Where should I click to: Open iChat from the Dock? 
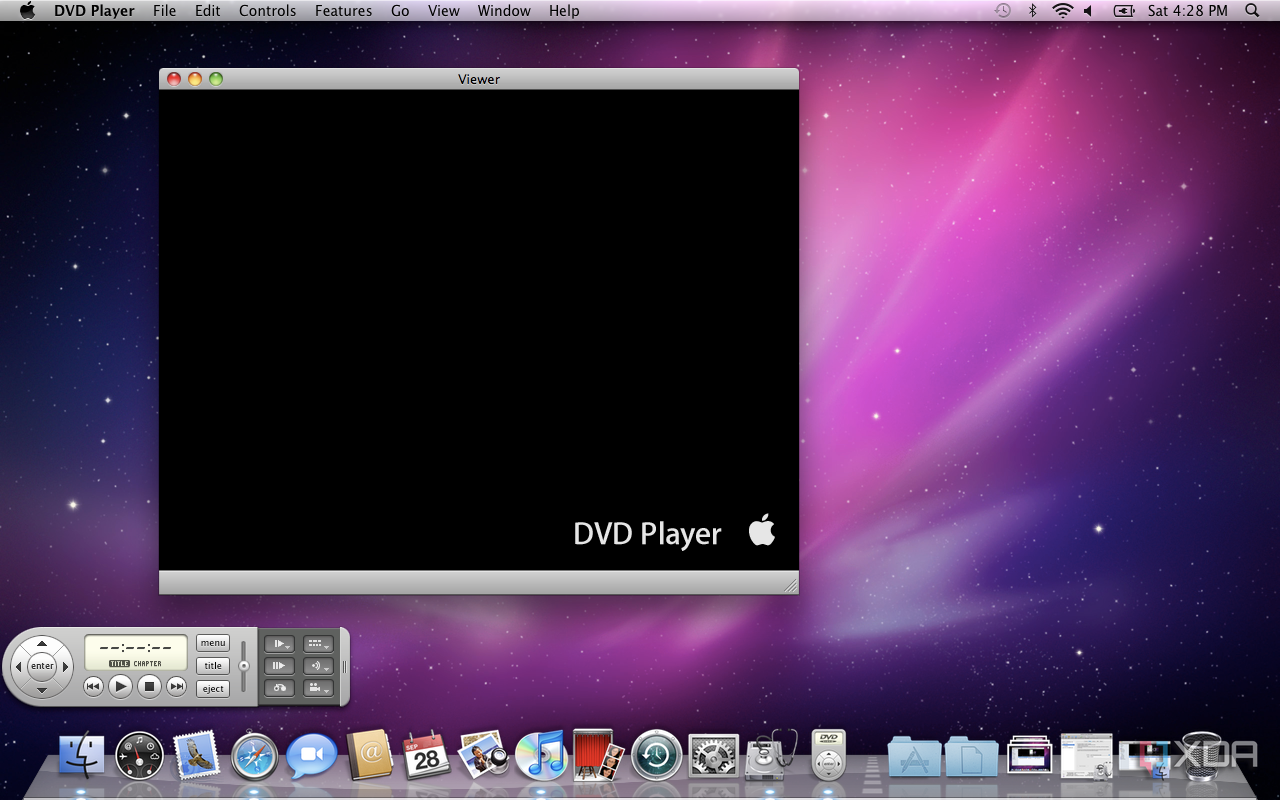pos(312,755)
